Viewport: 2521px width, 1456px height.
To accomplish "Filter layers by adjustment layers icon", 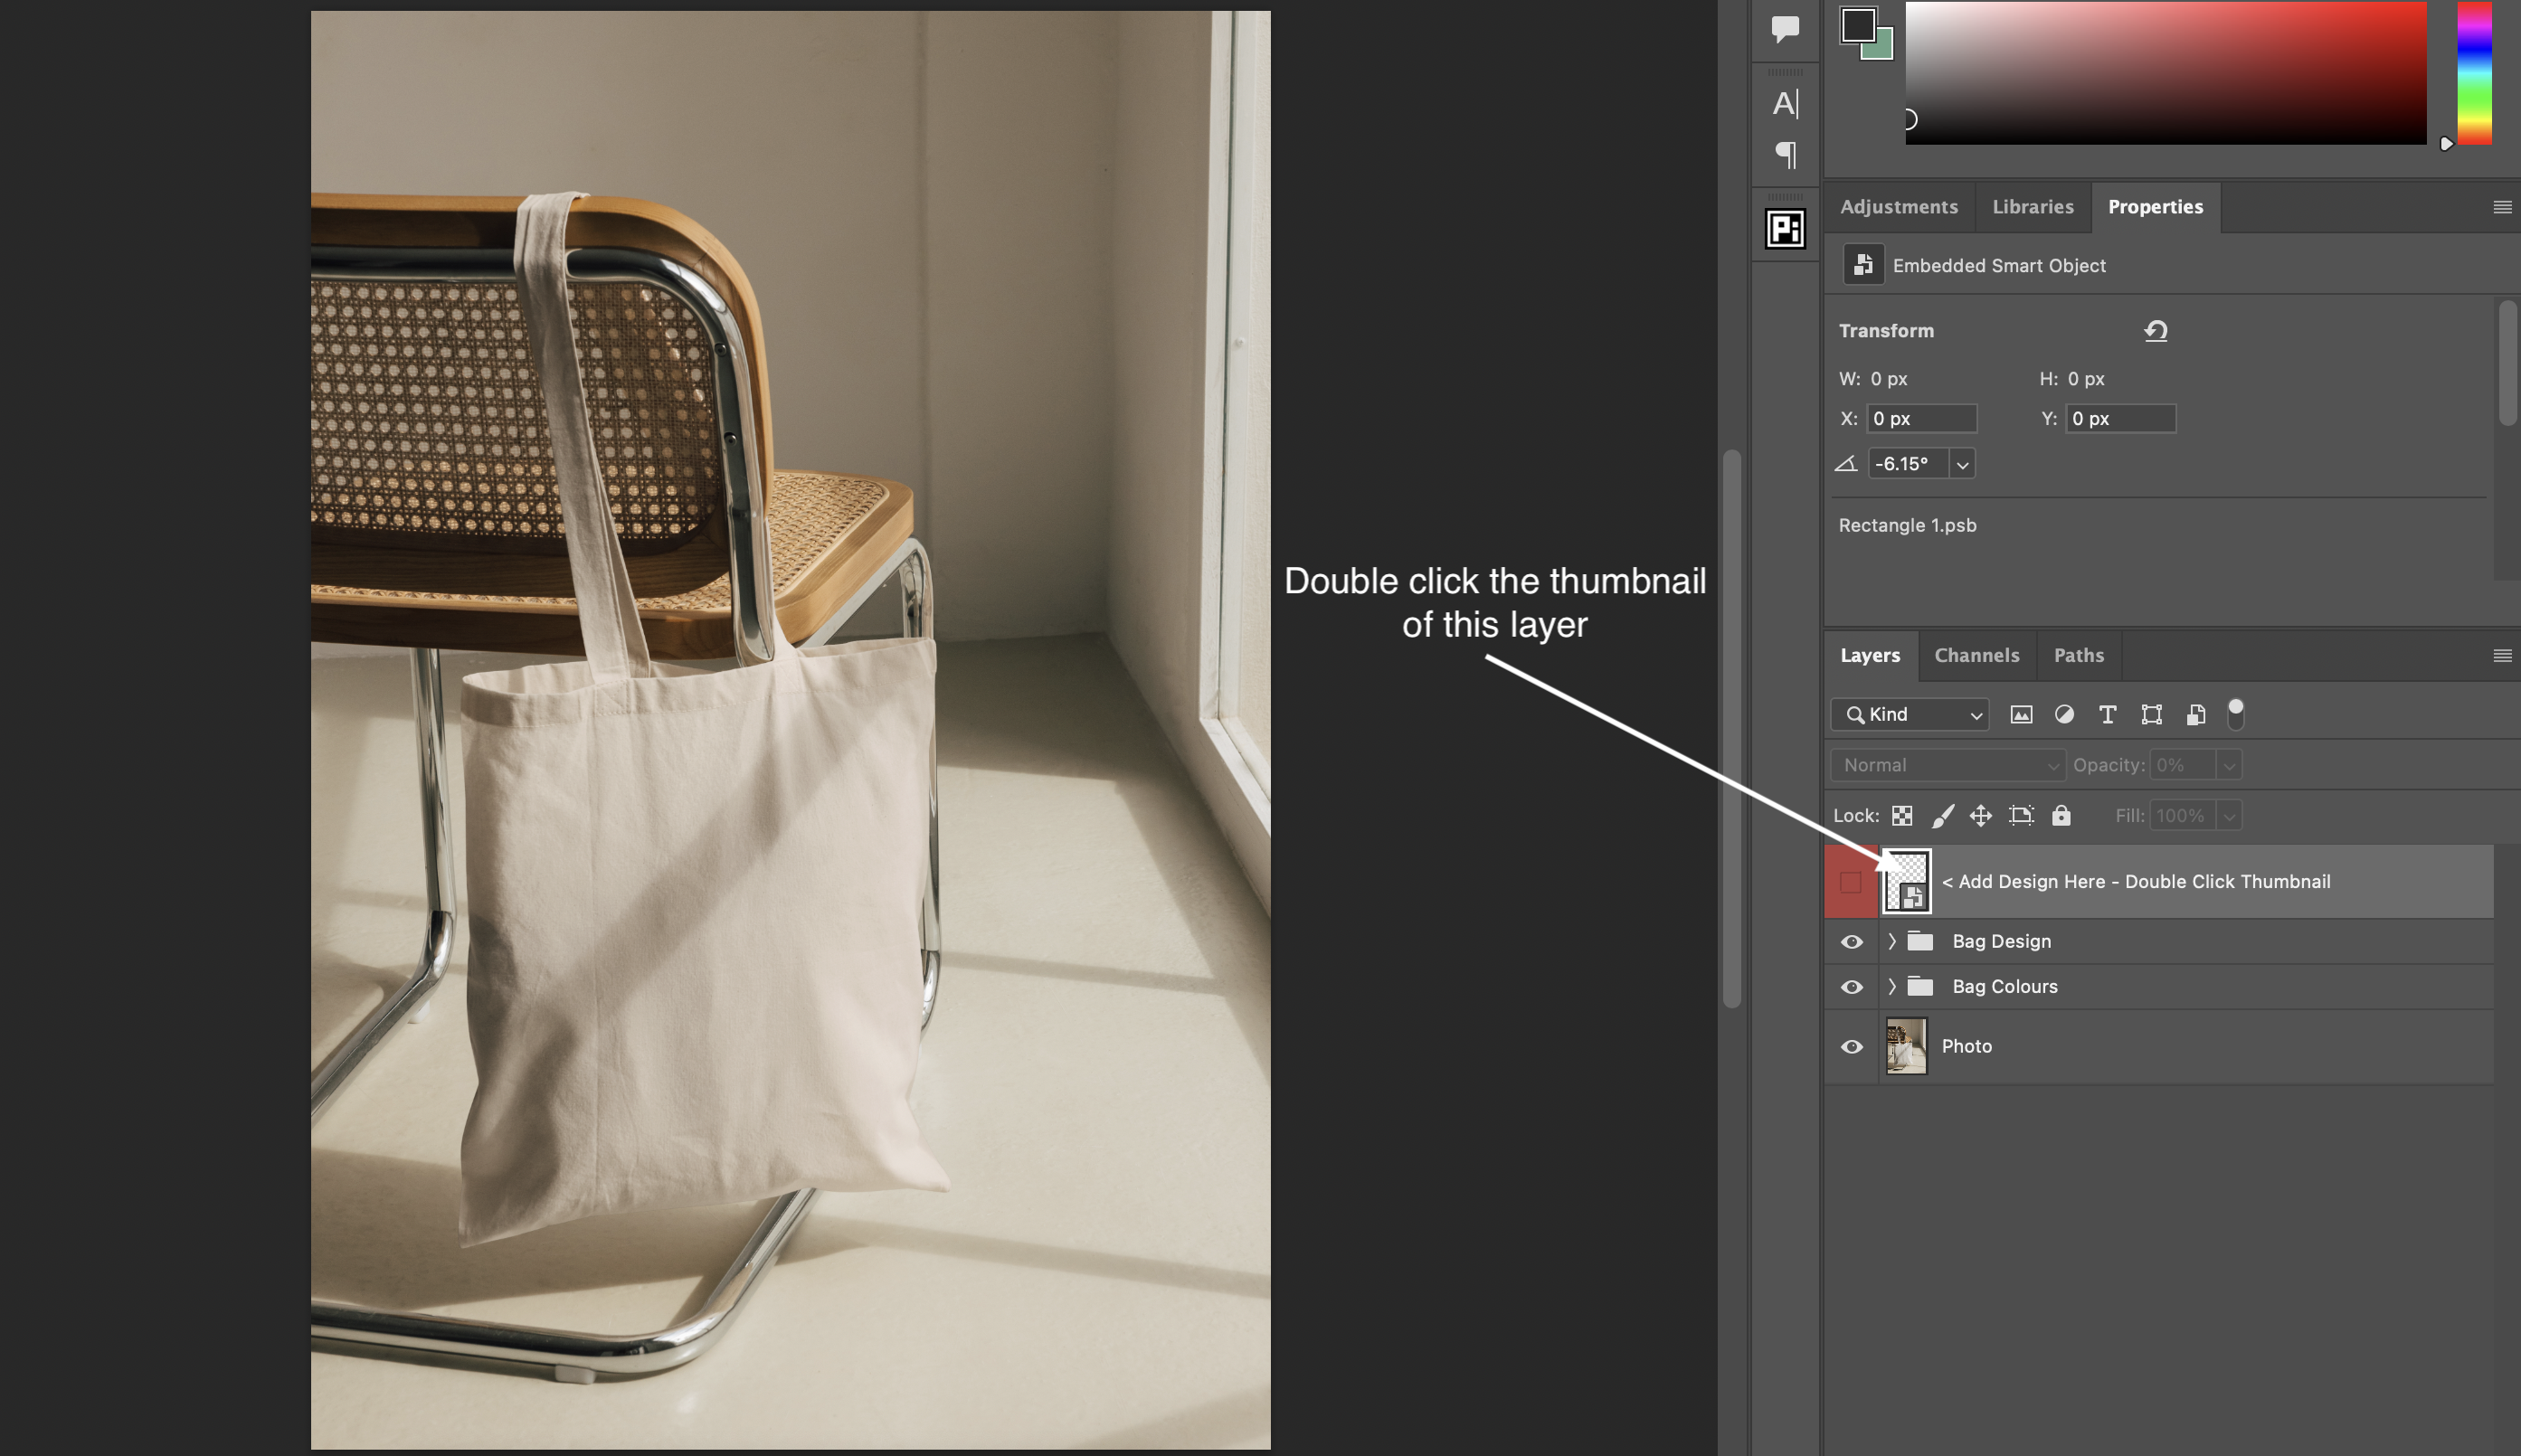I will point(2064,714).
